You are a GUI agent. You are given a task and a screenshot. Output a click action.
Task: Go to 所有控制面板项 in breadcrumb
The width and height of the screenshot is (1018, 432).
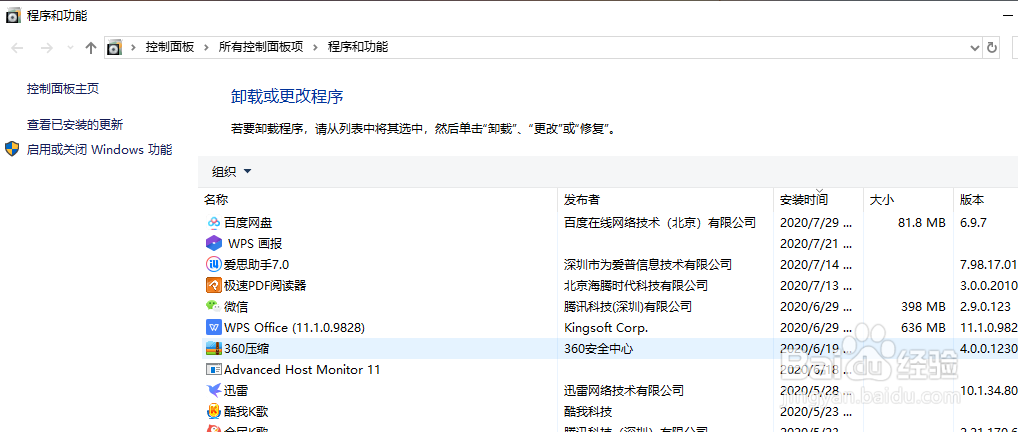(260, 47)
